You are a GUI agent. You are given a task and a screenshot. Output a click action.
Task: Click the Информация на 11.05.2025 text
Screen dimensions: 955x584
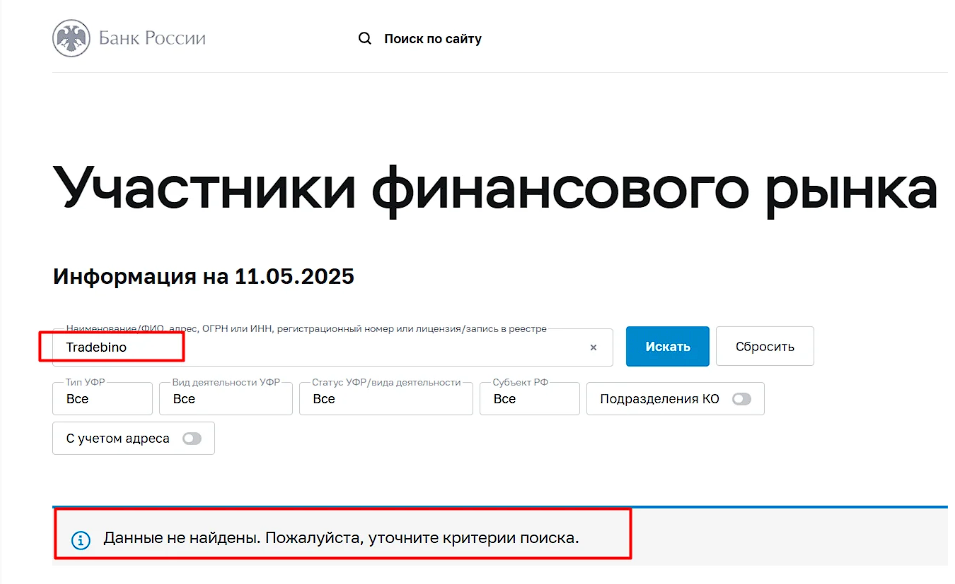[203, 276]
